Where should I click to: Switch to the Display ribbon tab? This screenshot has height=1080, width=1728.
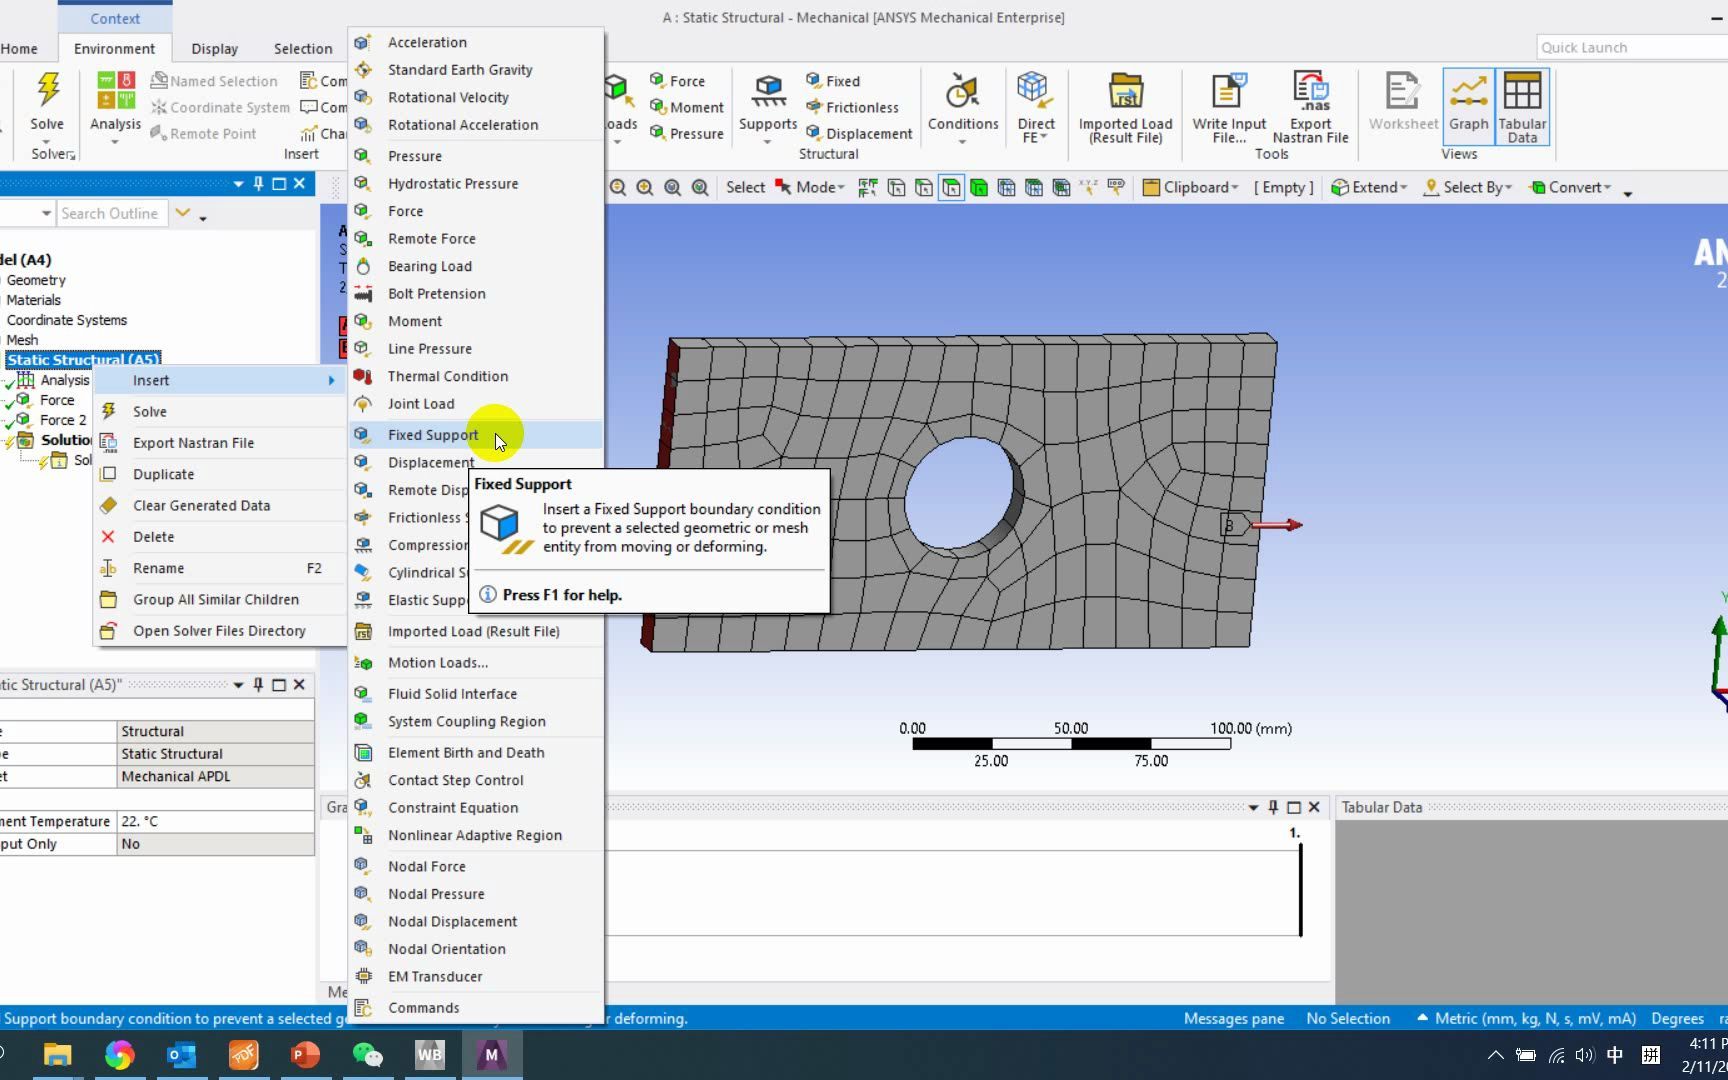214,48
